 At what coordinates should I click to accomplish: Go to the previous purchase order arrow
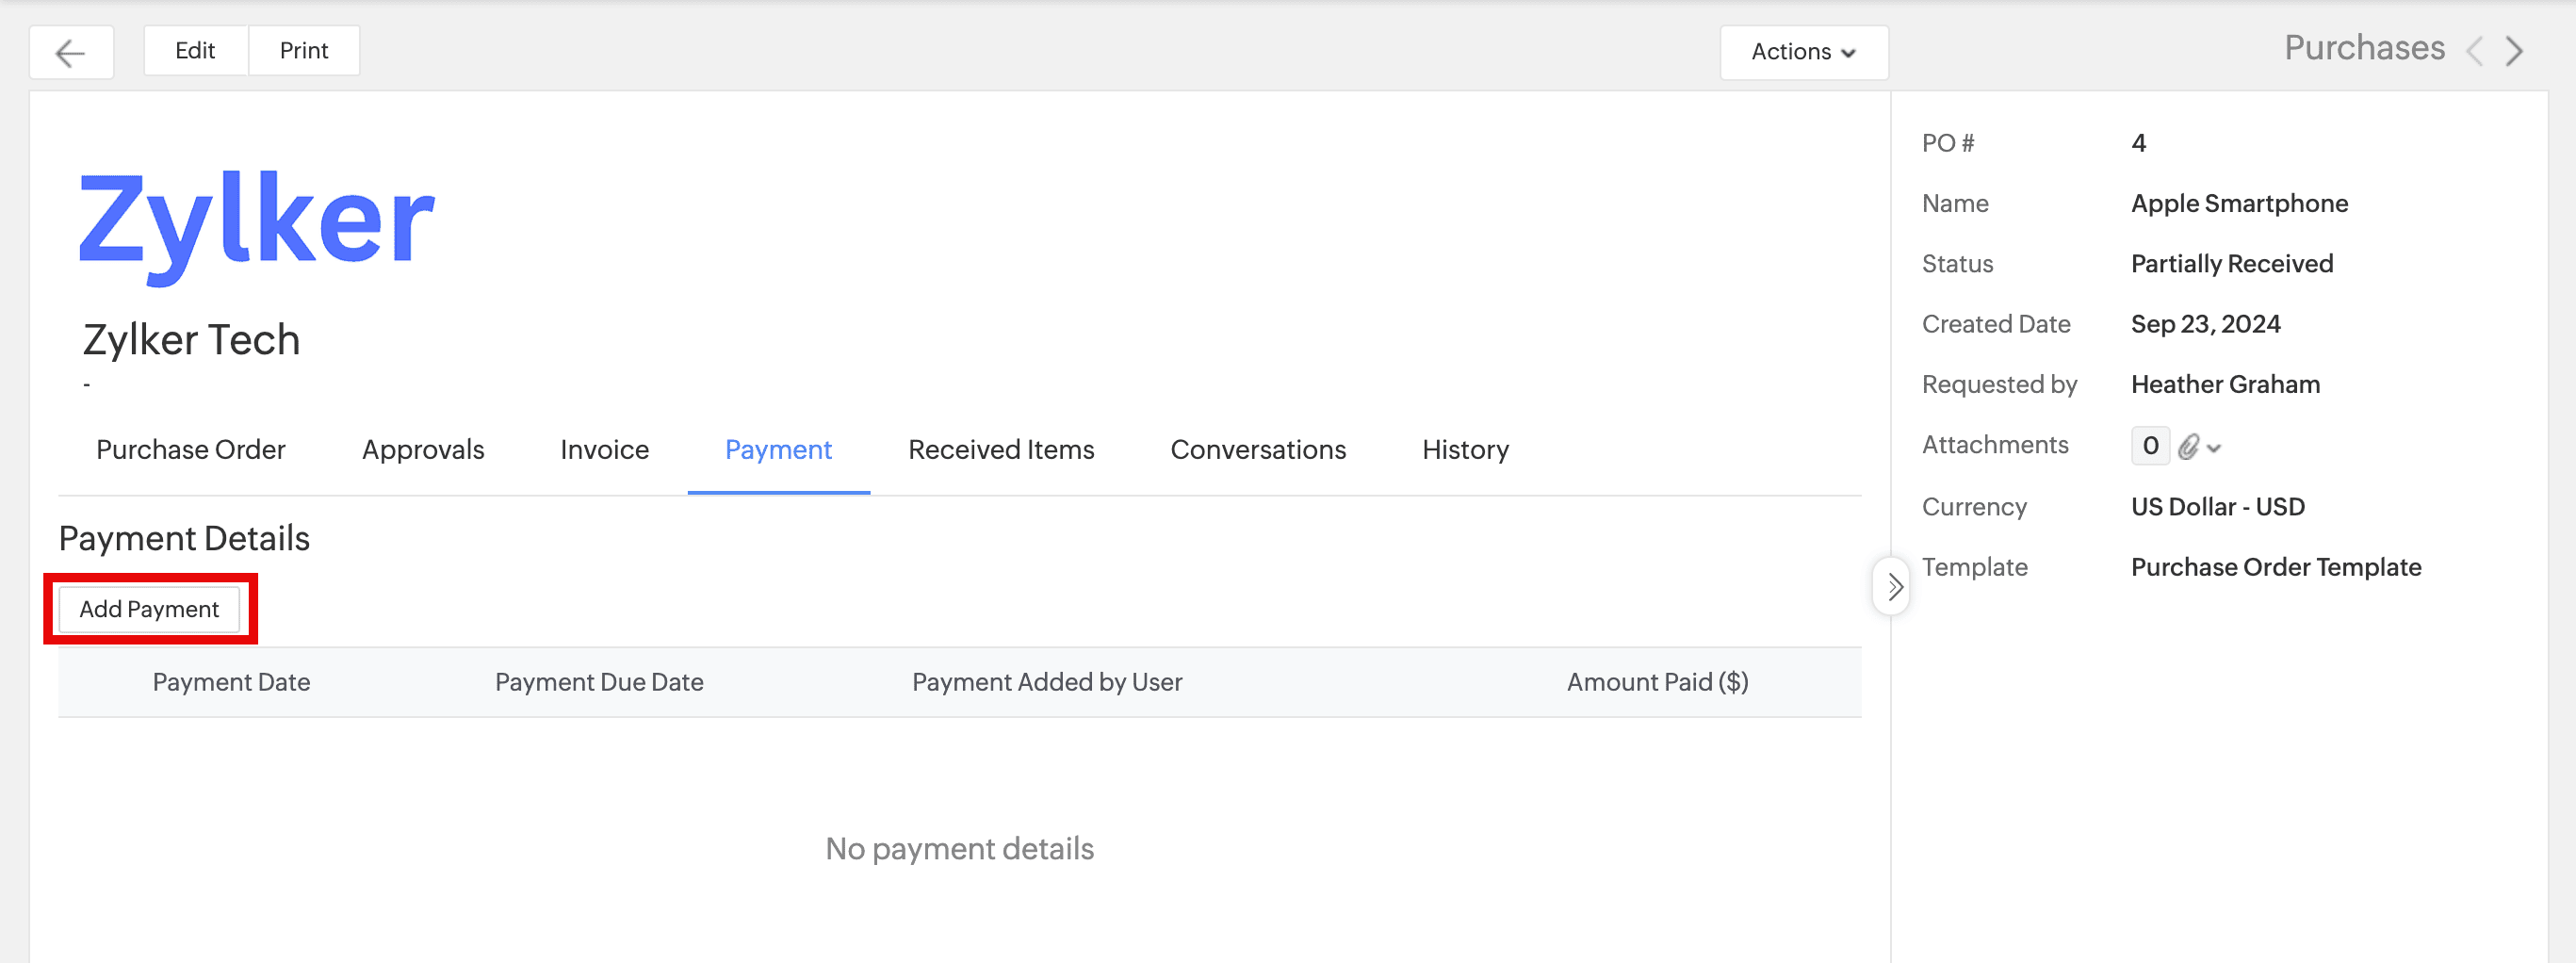[x=2475, y=51]
